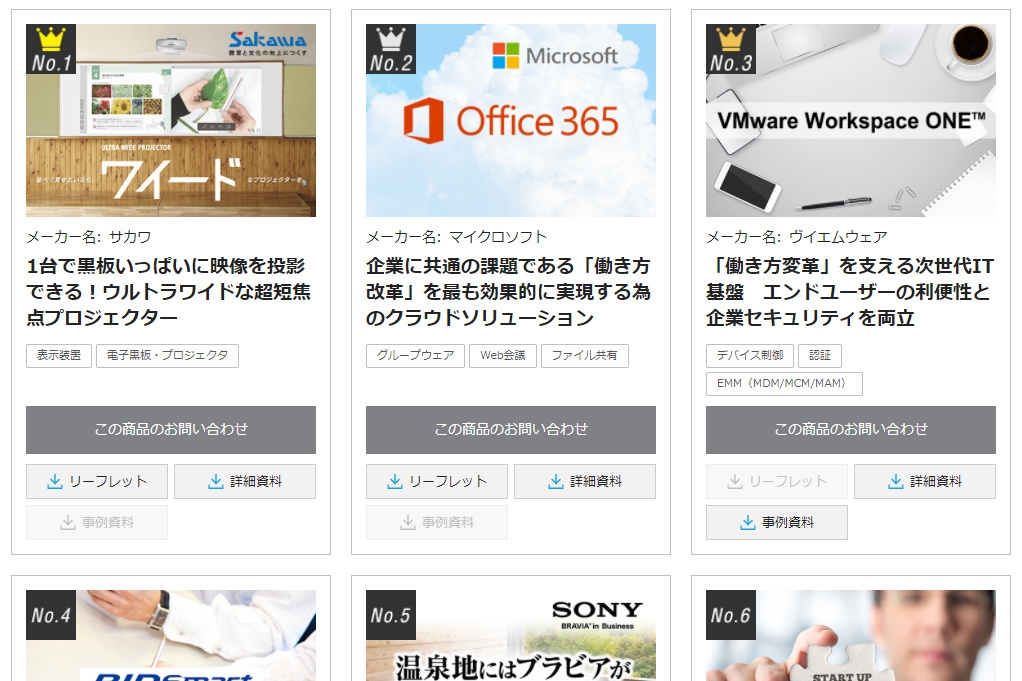Download the リーフレット for Office 365
This screenshot has height=681, width=1022.
(437, 482)
